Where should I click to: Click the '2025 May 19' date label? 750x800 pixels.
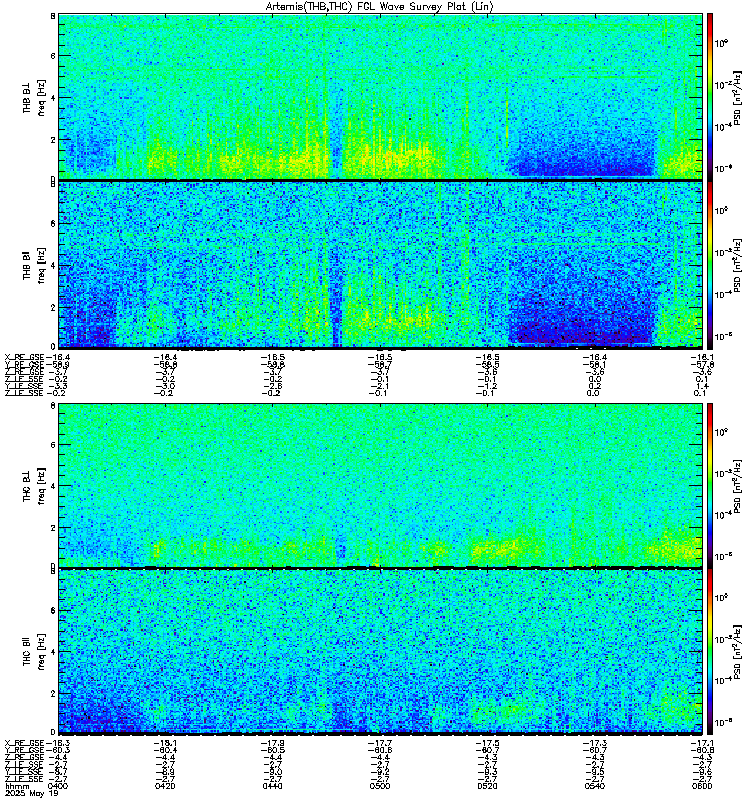[x=32, y=794]
